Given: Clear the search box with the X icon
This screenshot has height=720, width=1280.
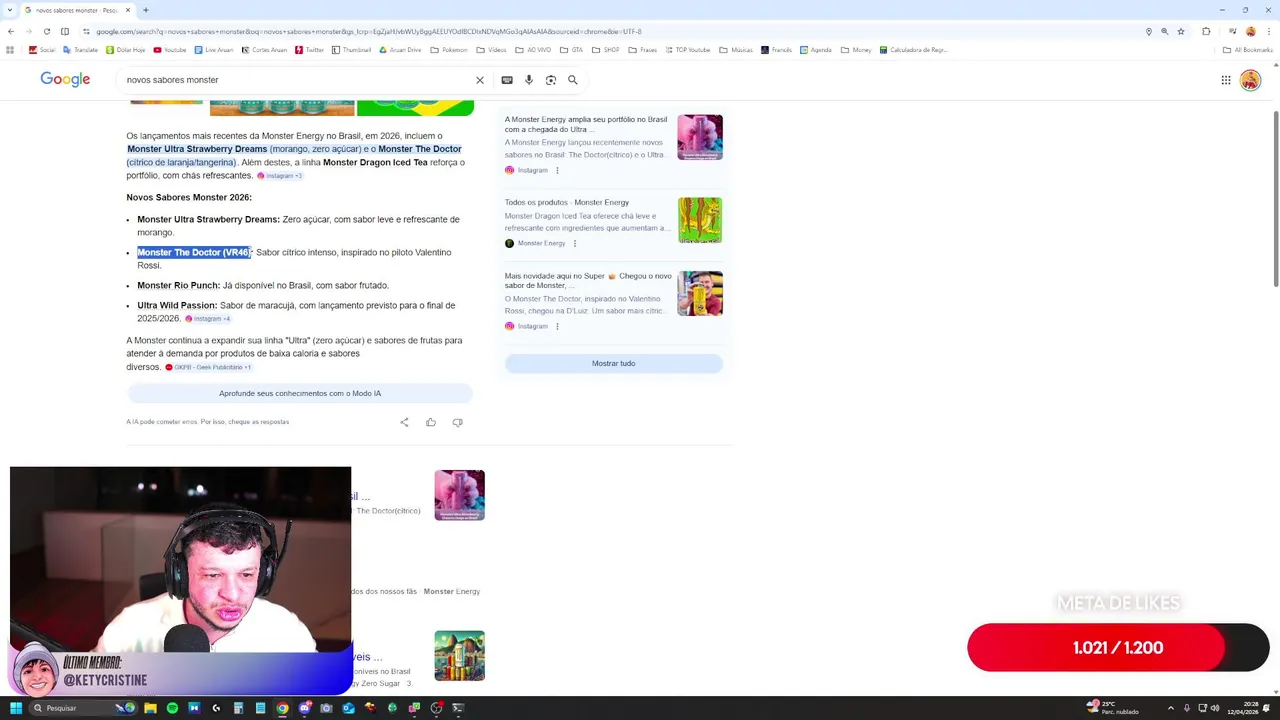Looking at the screenshot, I should 480,80.
